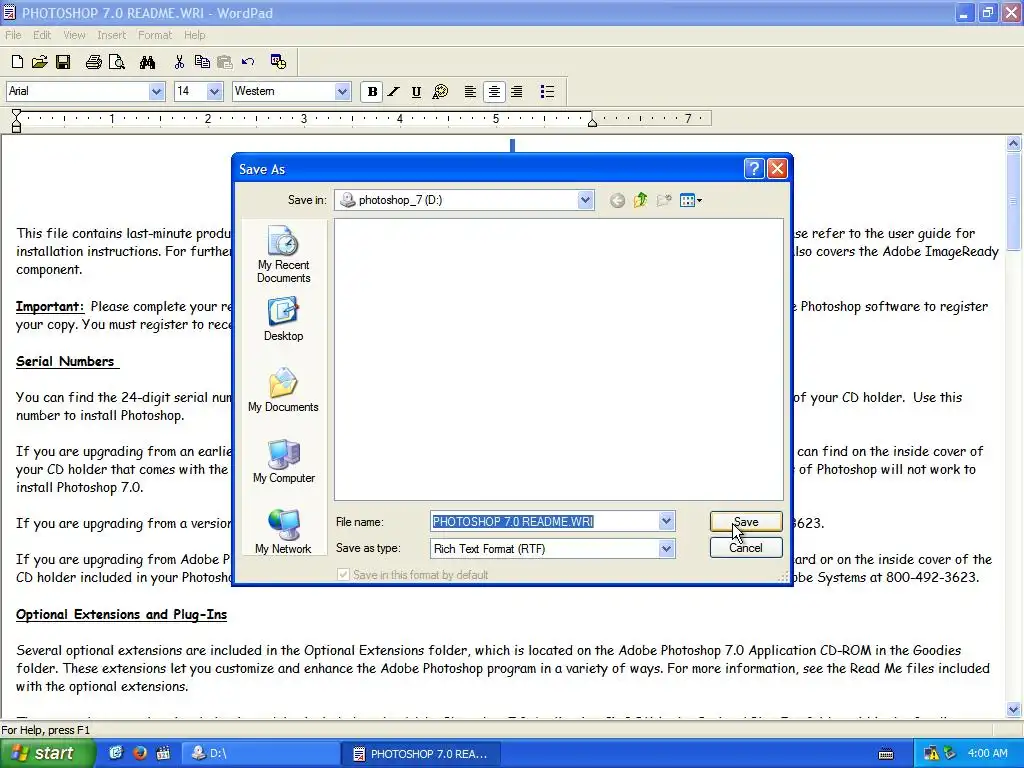The width and height of the screenshot is (1024, 768).
Task: Toggle Bullets list button
Action: click(547, 91)
